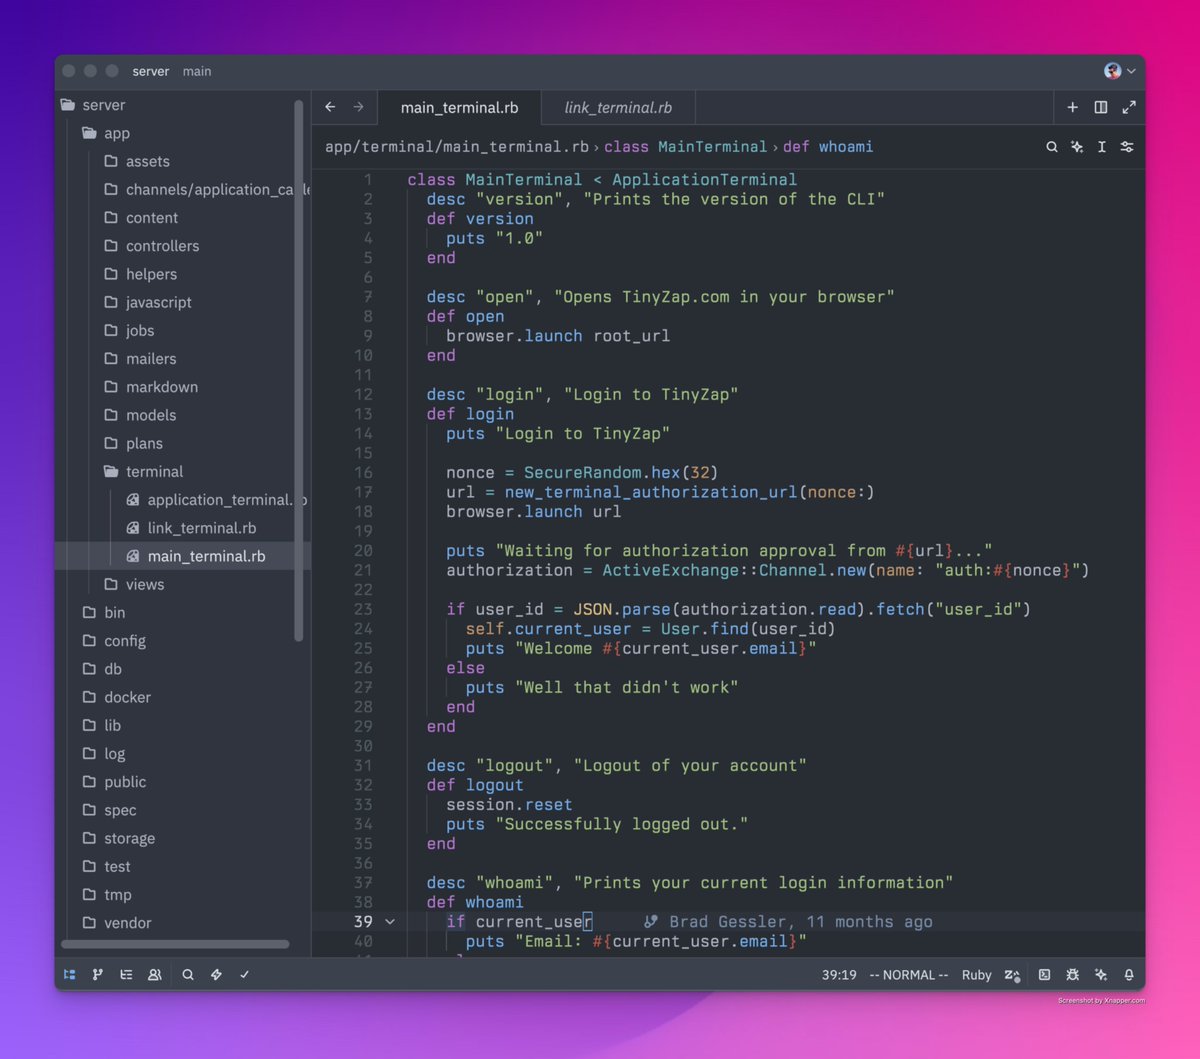Trigger inline assist sparkle icon in toolbar
Viewport: 1200px width, 1059px height.
(1077, 147)
